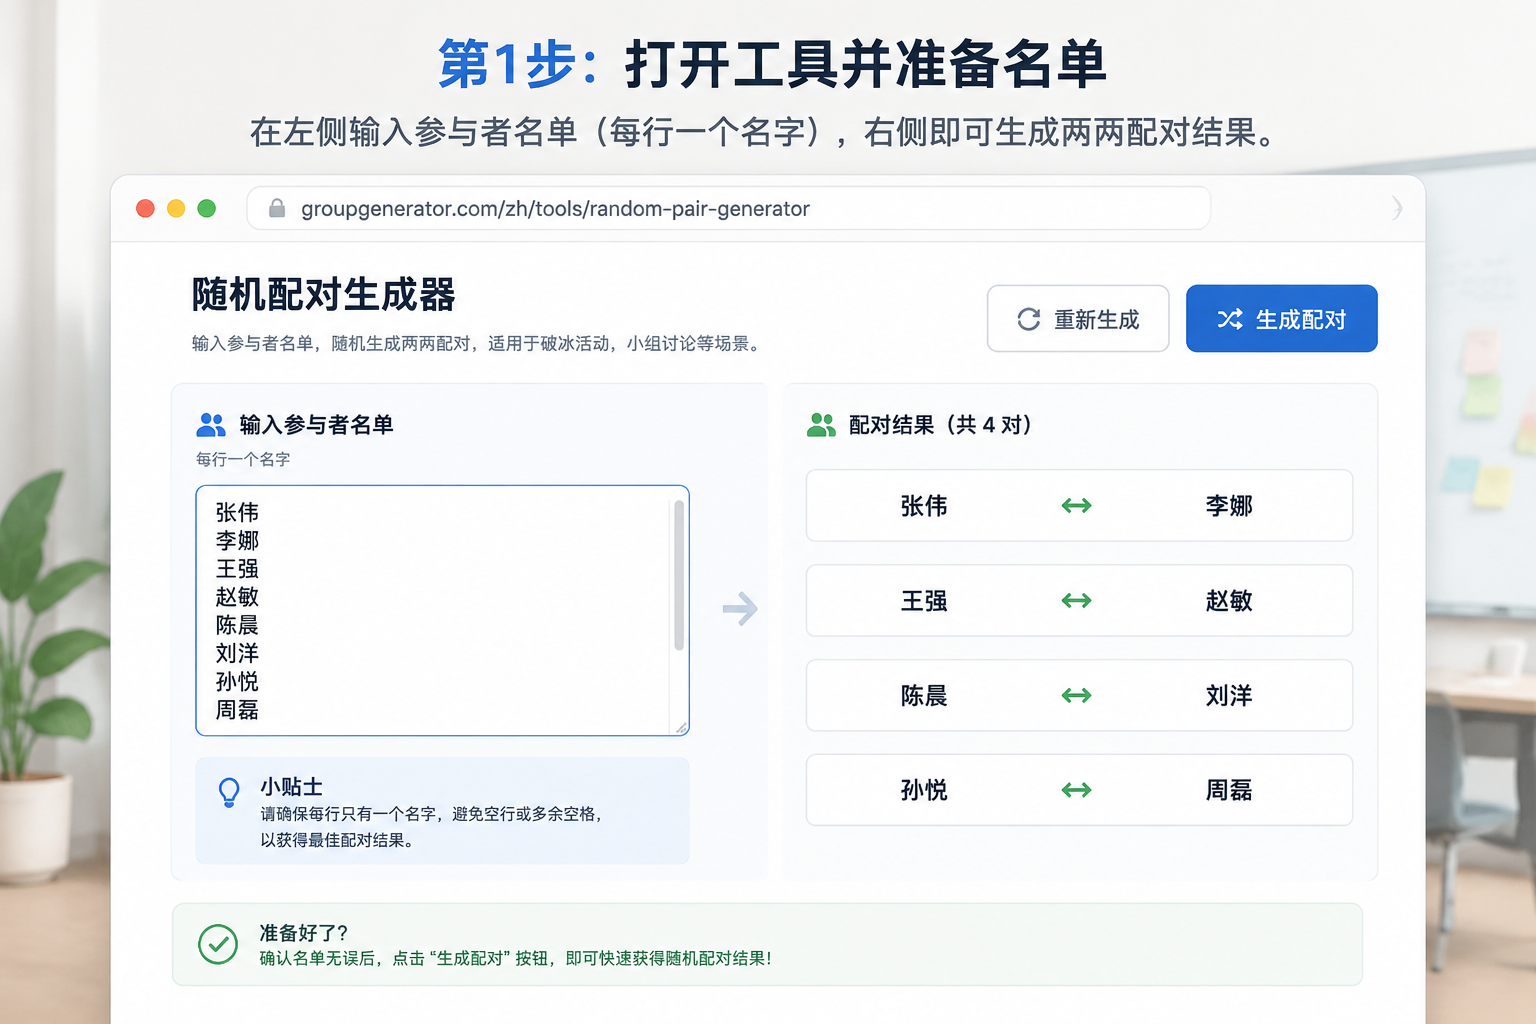
Task: Click the arrow icon in 张伟 pair
Action: coord(1076,506)
